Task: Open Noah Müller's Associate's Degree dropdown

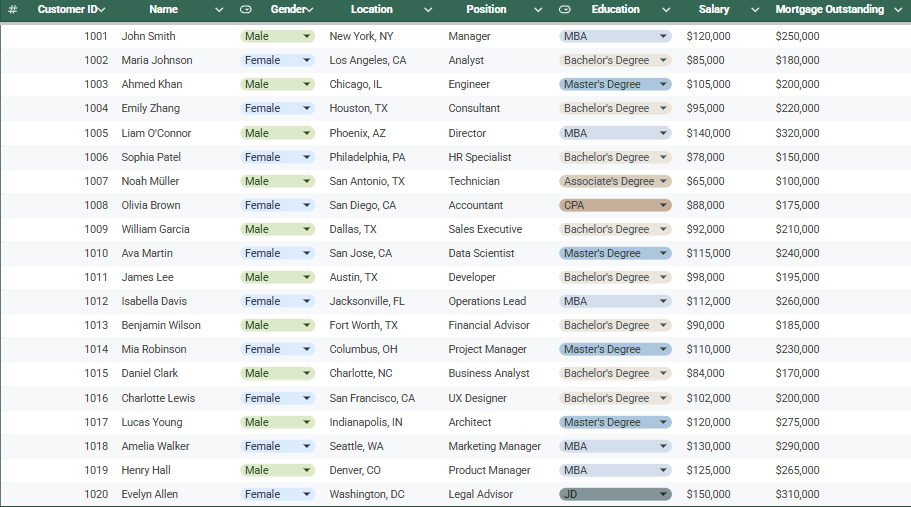Action: coord(663,181)
